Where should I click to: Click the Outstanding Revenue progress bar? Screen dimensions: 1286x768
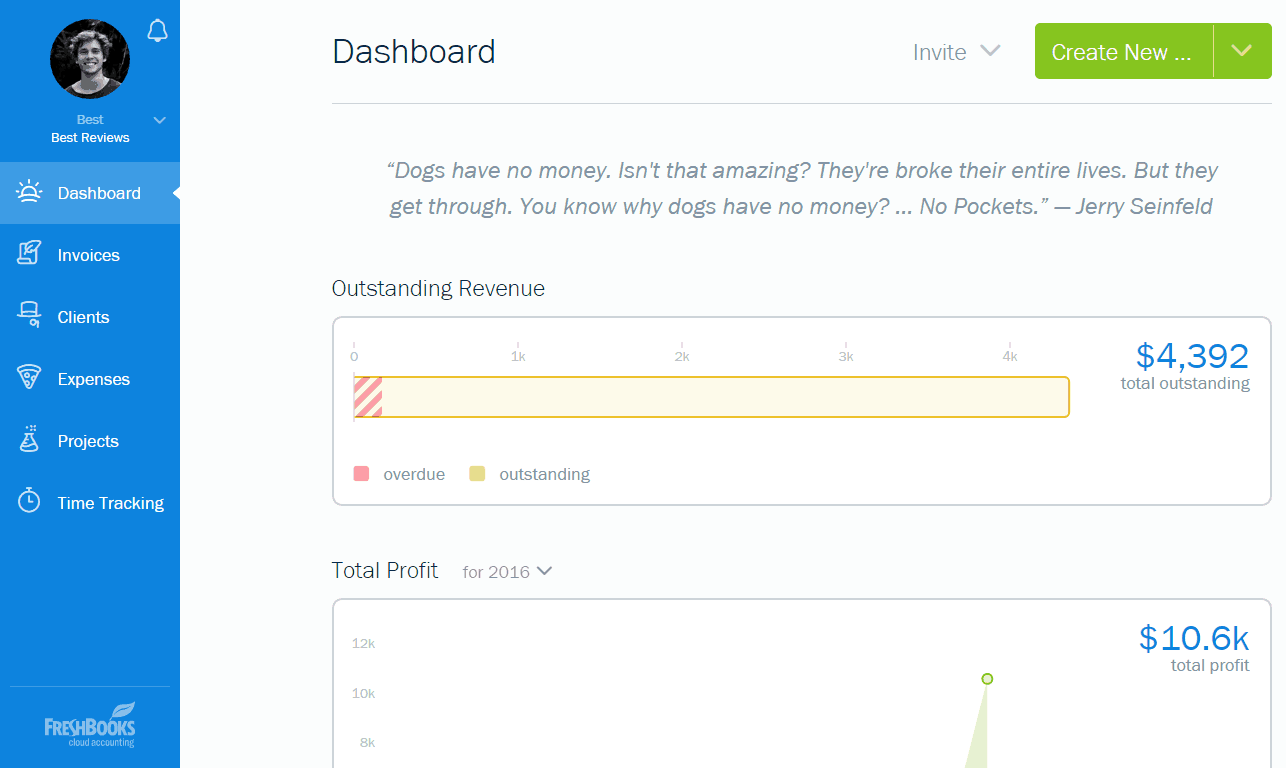(x=710, y=397)
